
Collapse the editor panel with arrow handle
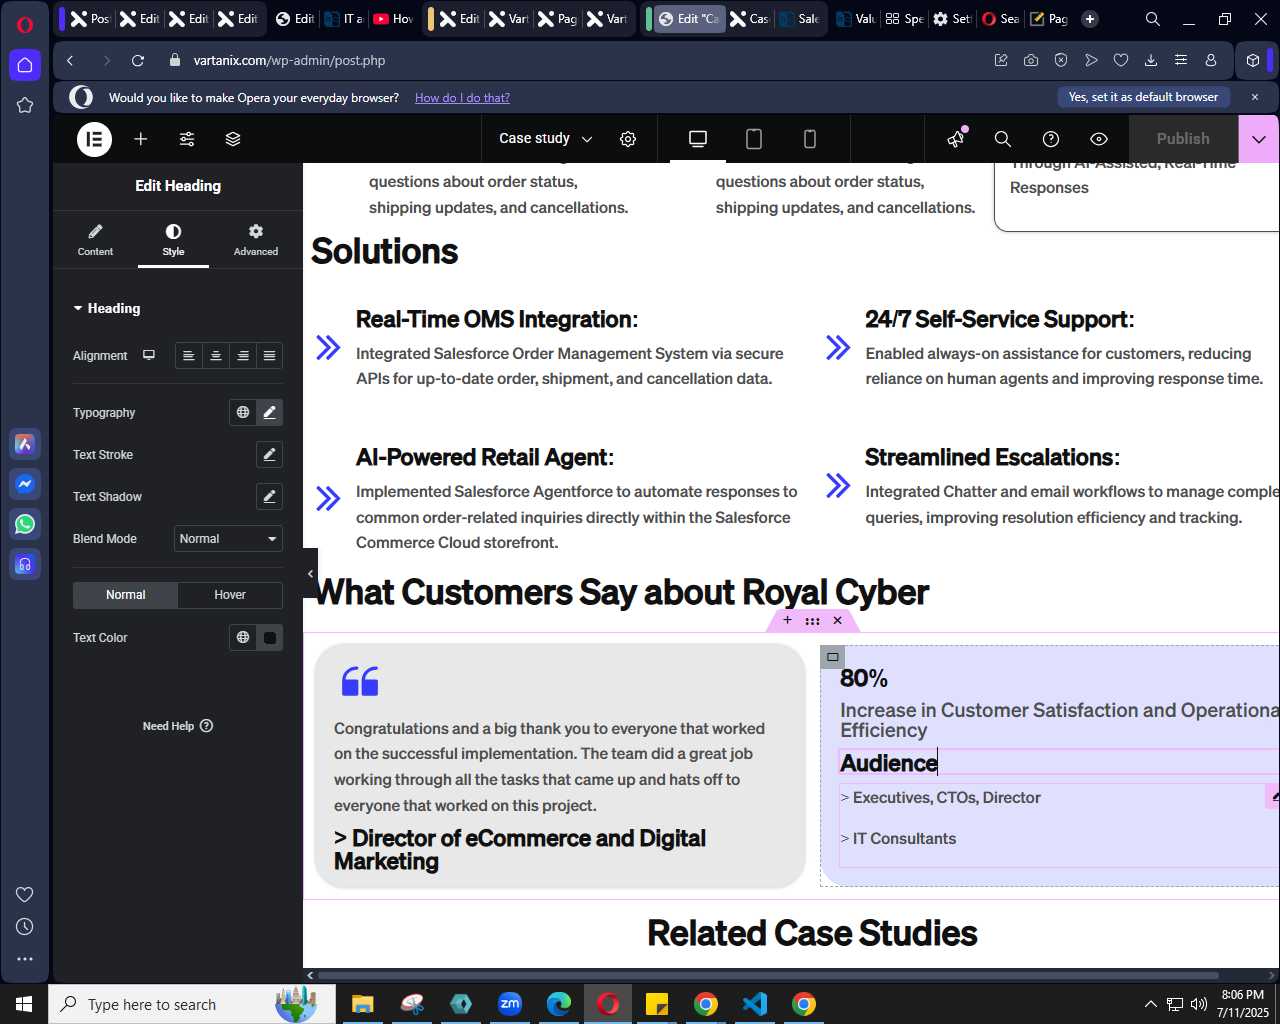310,573
